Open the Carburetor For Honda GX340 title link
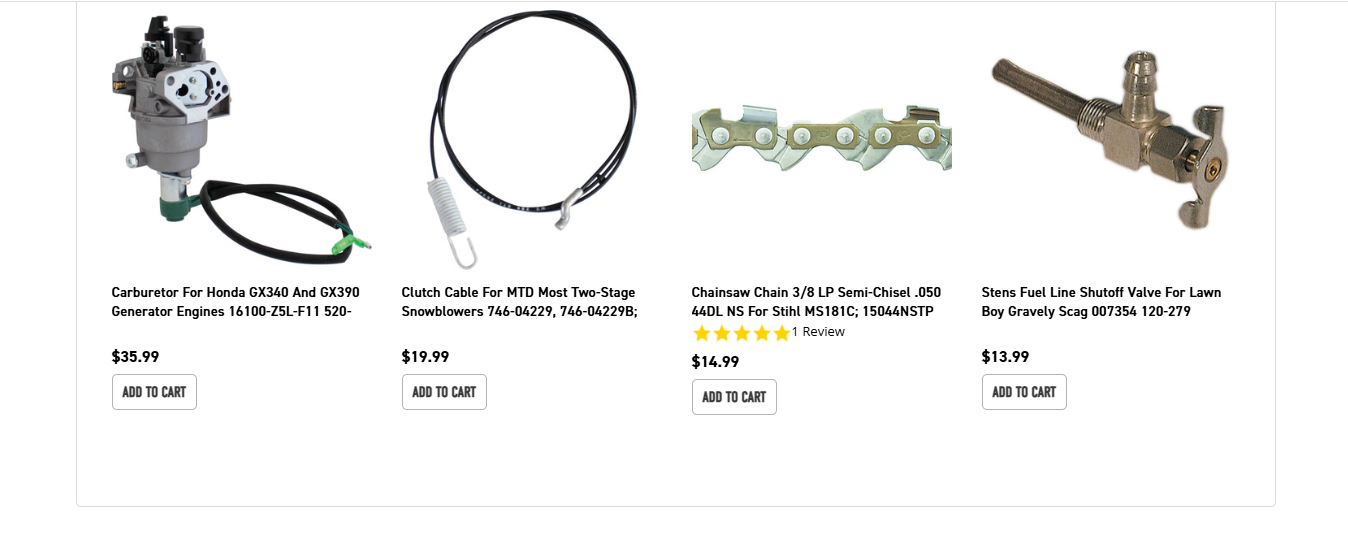 tap(236, 302)
